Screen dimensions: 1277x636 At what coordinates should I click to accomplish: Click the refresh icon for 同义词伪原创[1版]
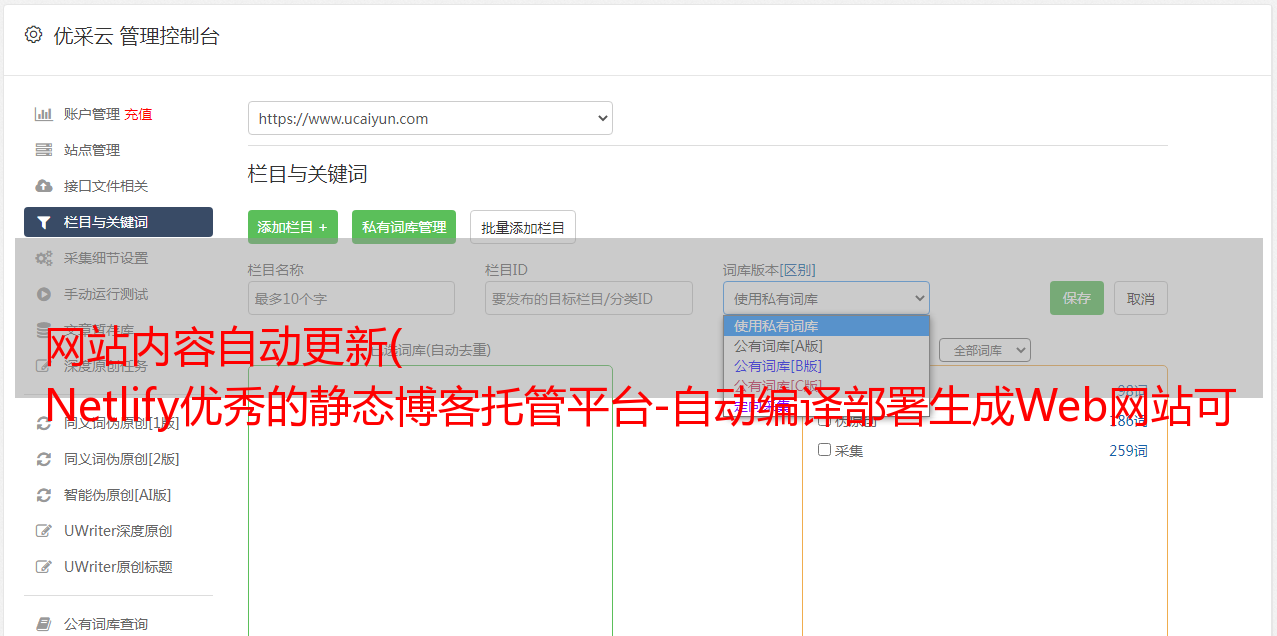(43, 423)
